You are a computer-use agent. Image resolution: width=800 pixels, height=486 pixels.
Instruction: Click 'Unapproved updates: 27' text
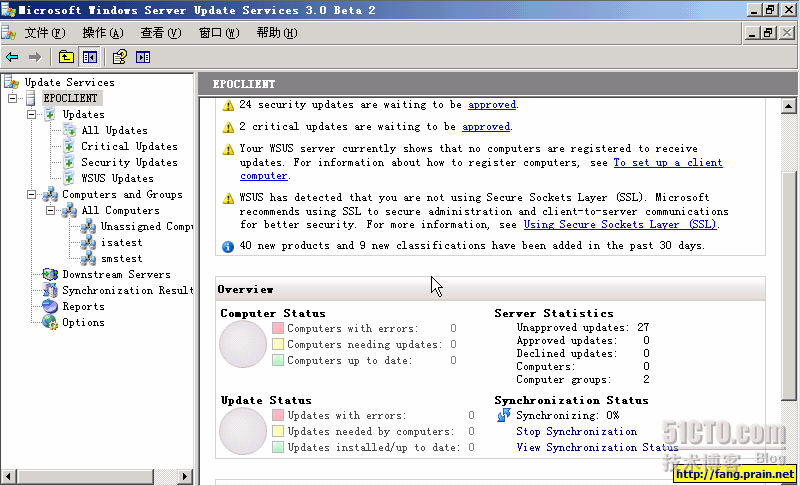click(x=583, y=327)
